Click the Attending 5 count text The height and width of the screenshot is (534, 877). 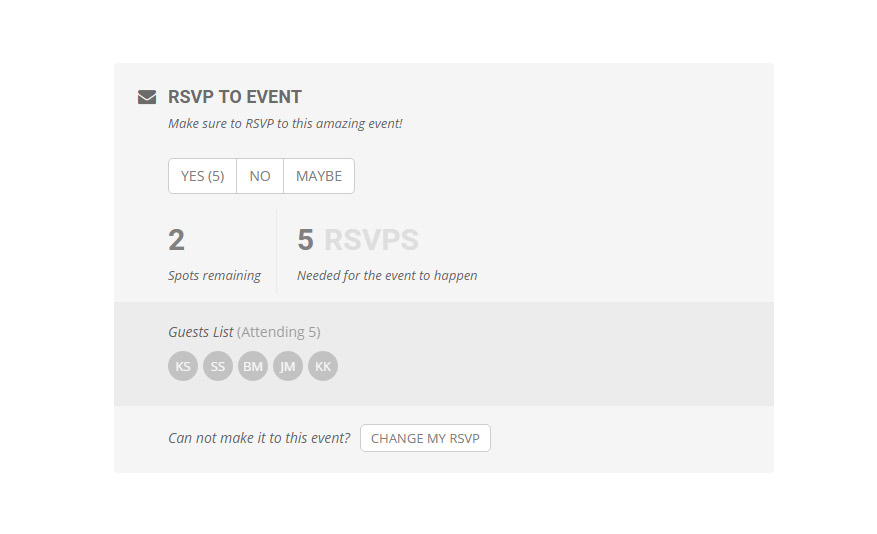[x=279, y=332]
